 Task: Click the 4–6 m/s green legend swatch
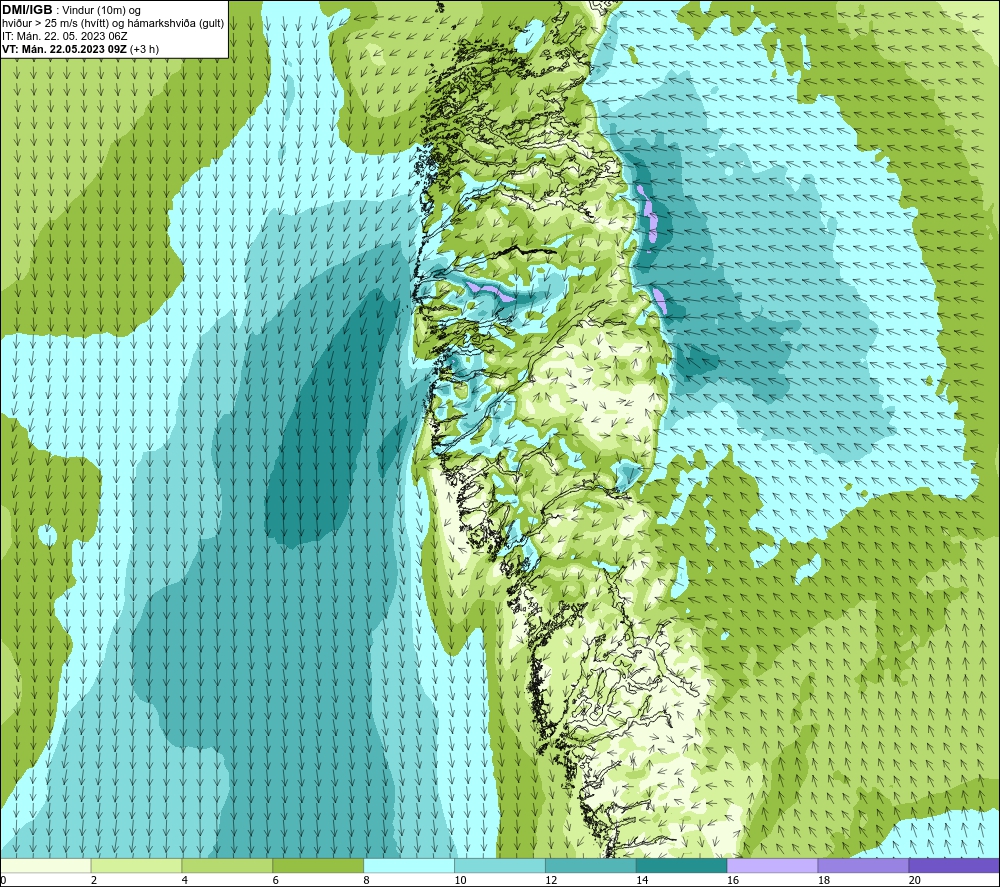coord(227,865)
